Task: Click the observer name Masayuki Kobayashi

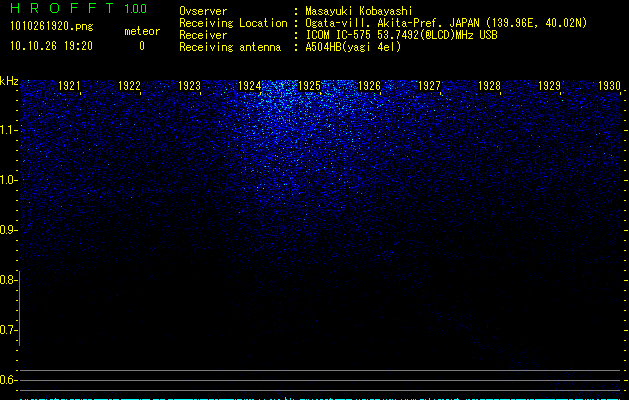Action: coord(359,11)
